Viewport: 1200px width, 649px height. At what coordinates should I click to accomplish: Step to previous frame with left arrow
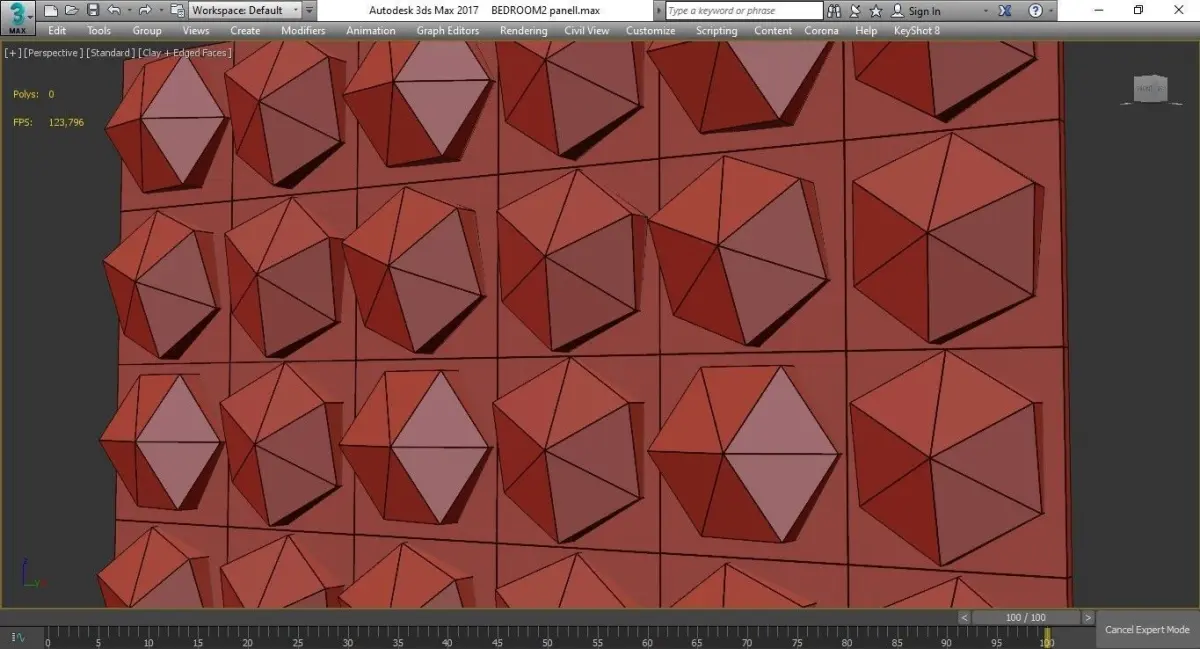coord(964,617)
